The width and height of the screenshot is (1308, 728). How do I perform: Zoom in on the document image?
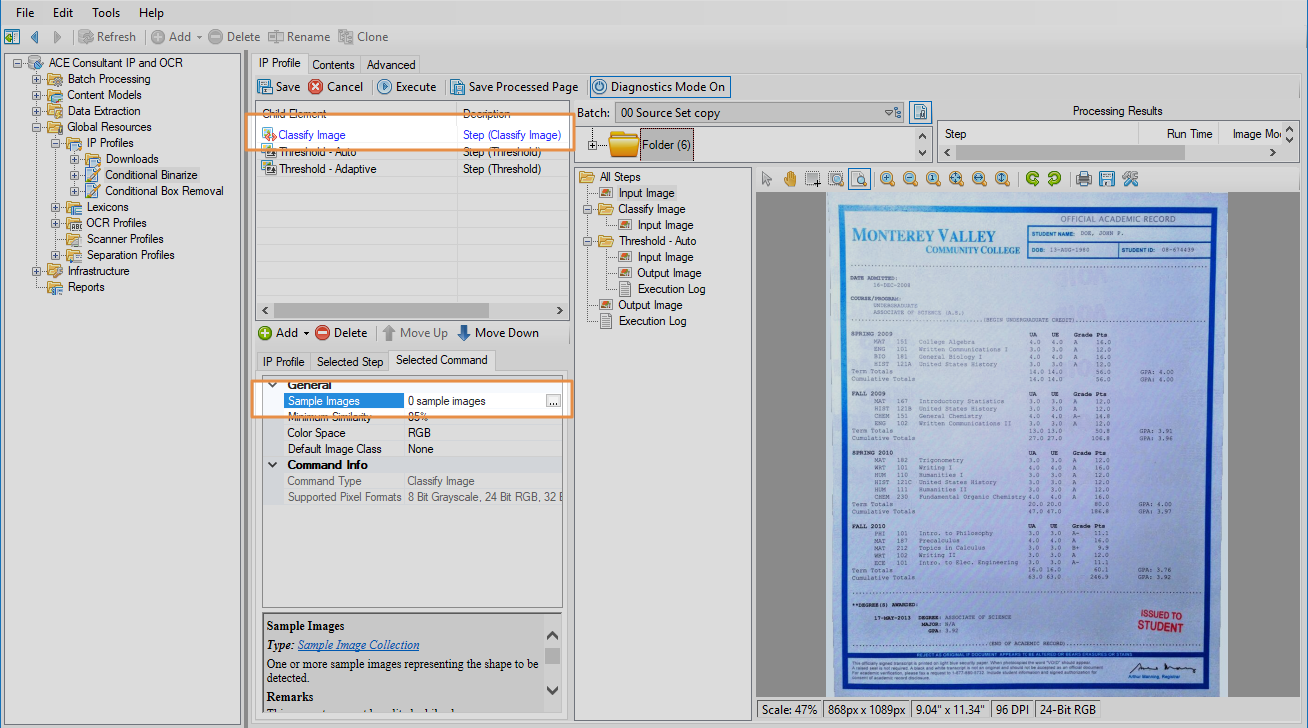[x=887, y=179]
